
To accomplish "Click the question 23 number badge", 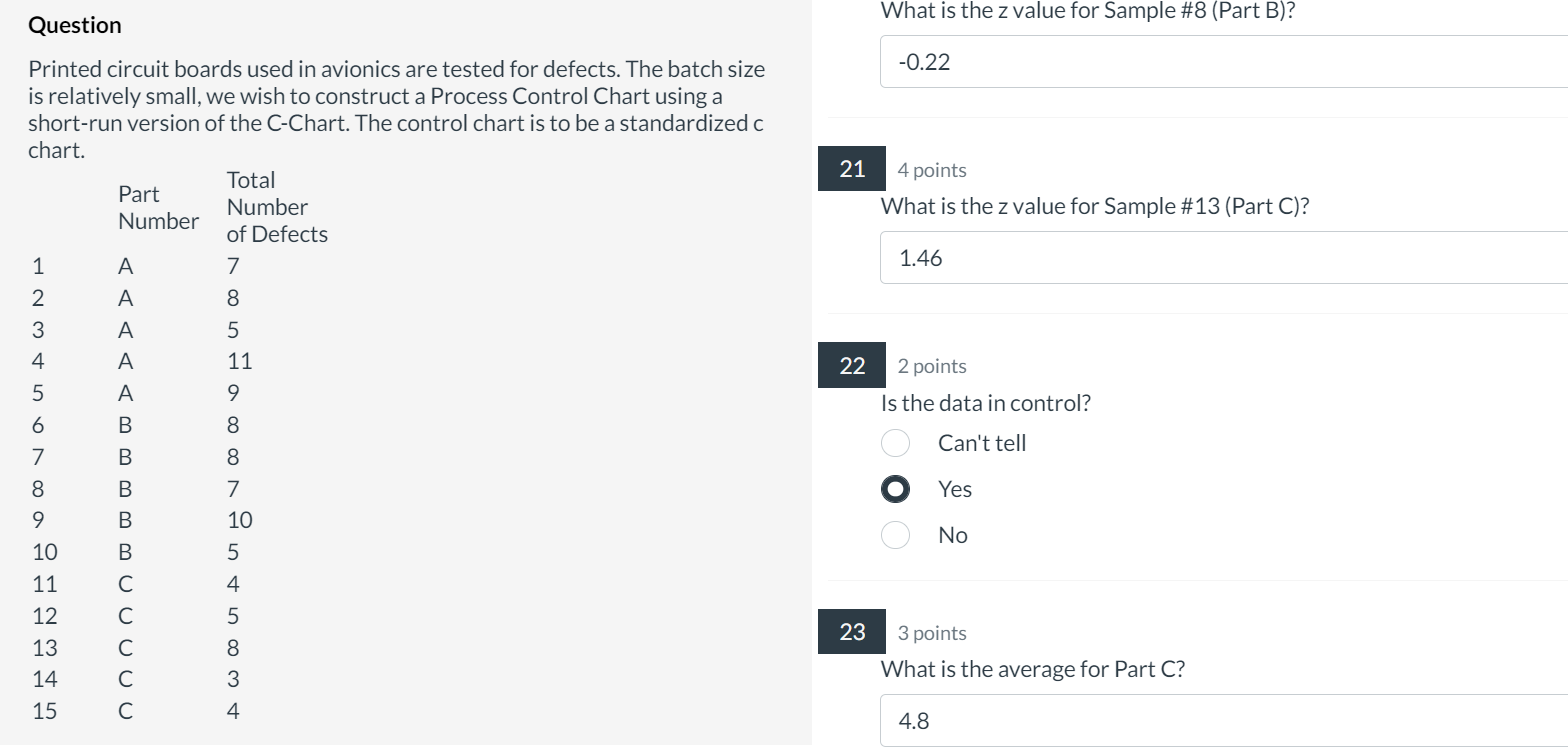I will 851,631.
